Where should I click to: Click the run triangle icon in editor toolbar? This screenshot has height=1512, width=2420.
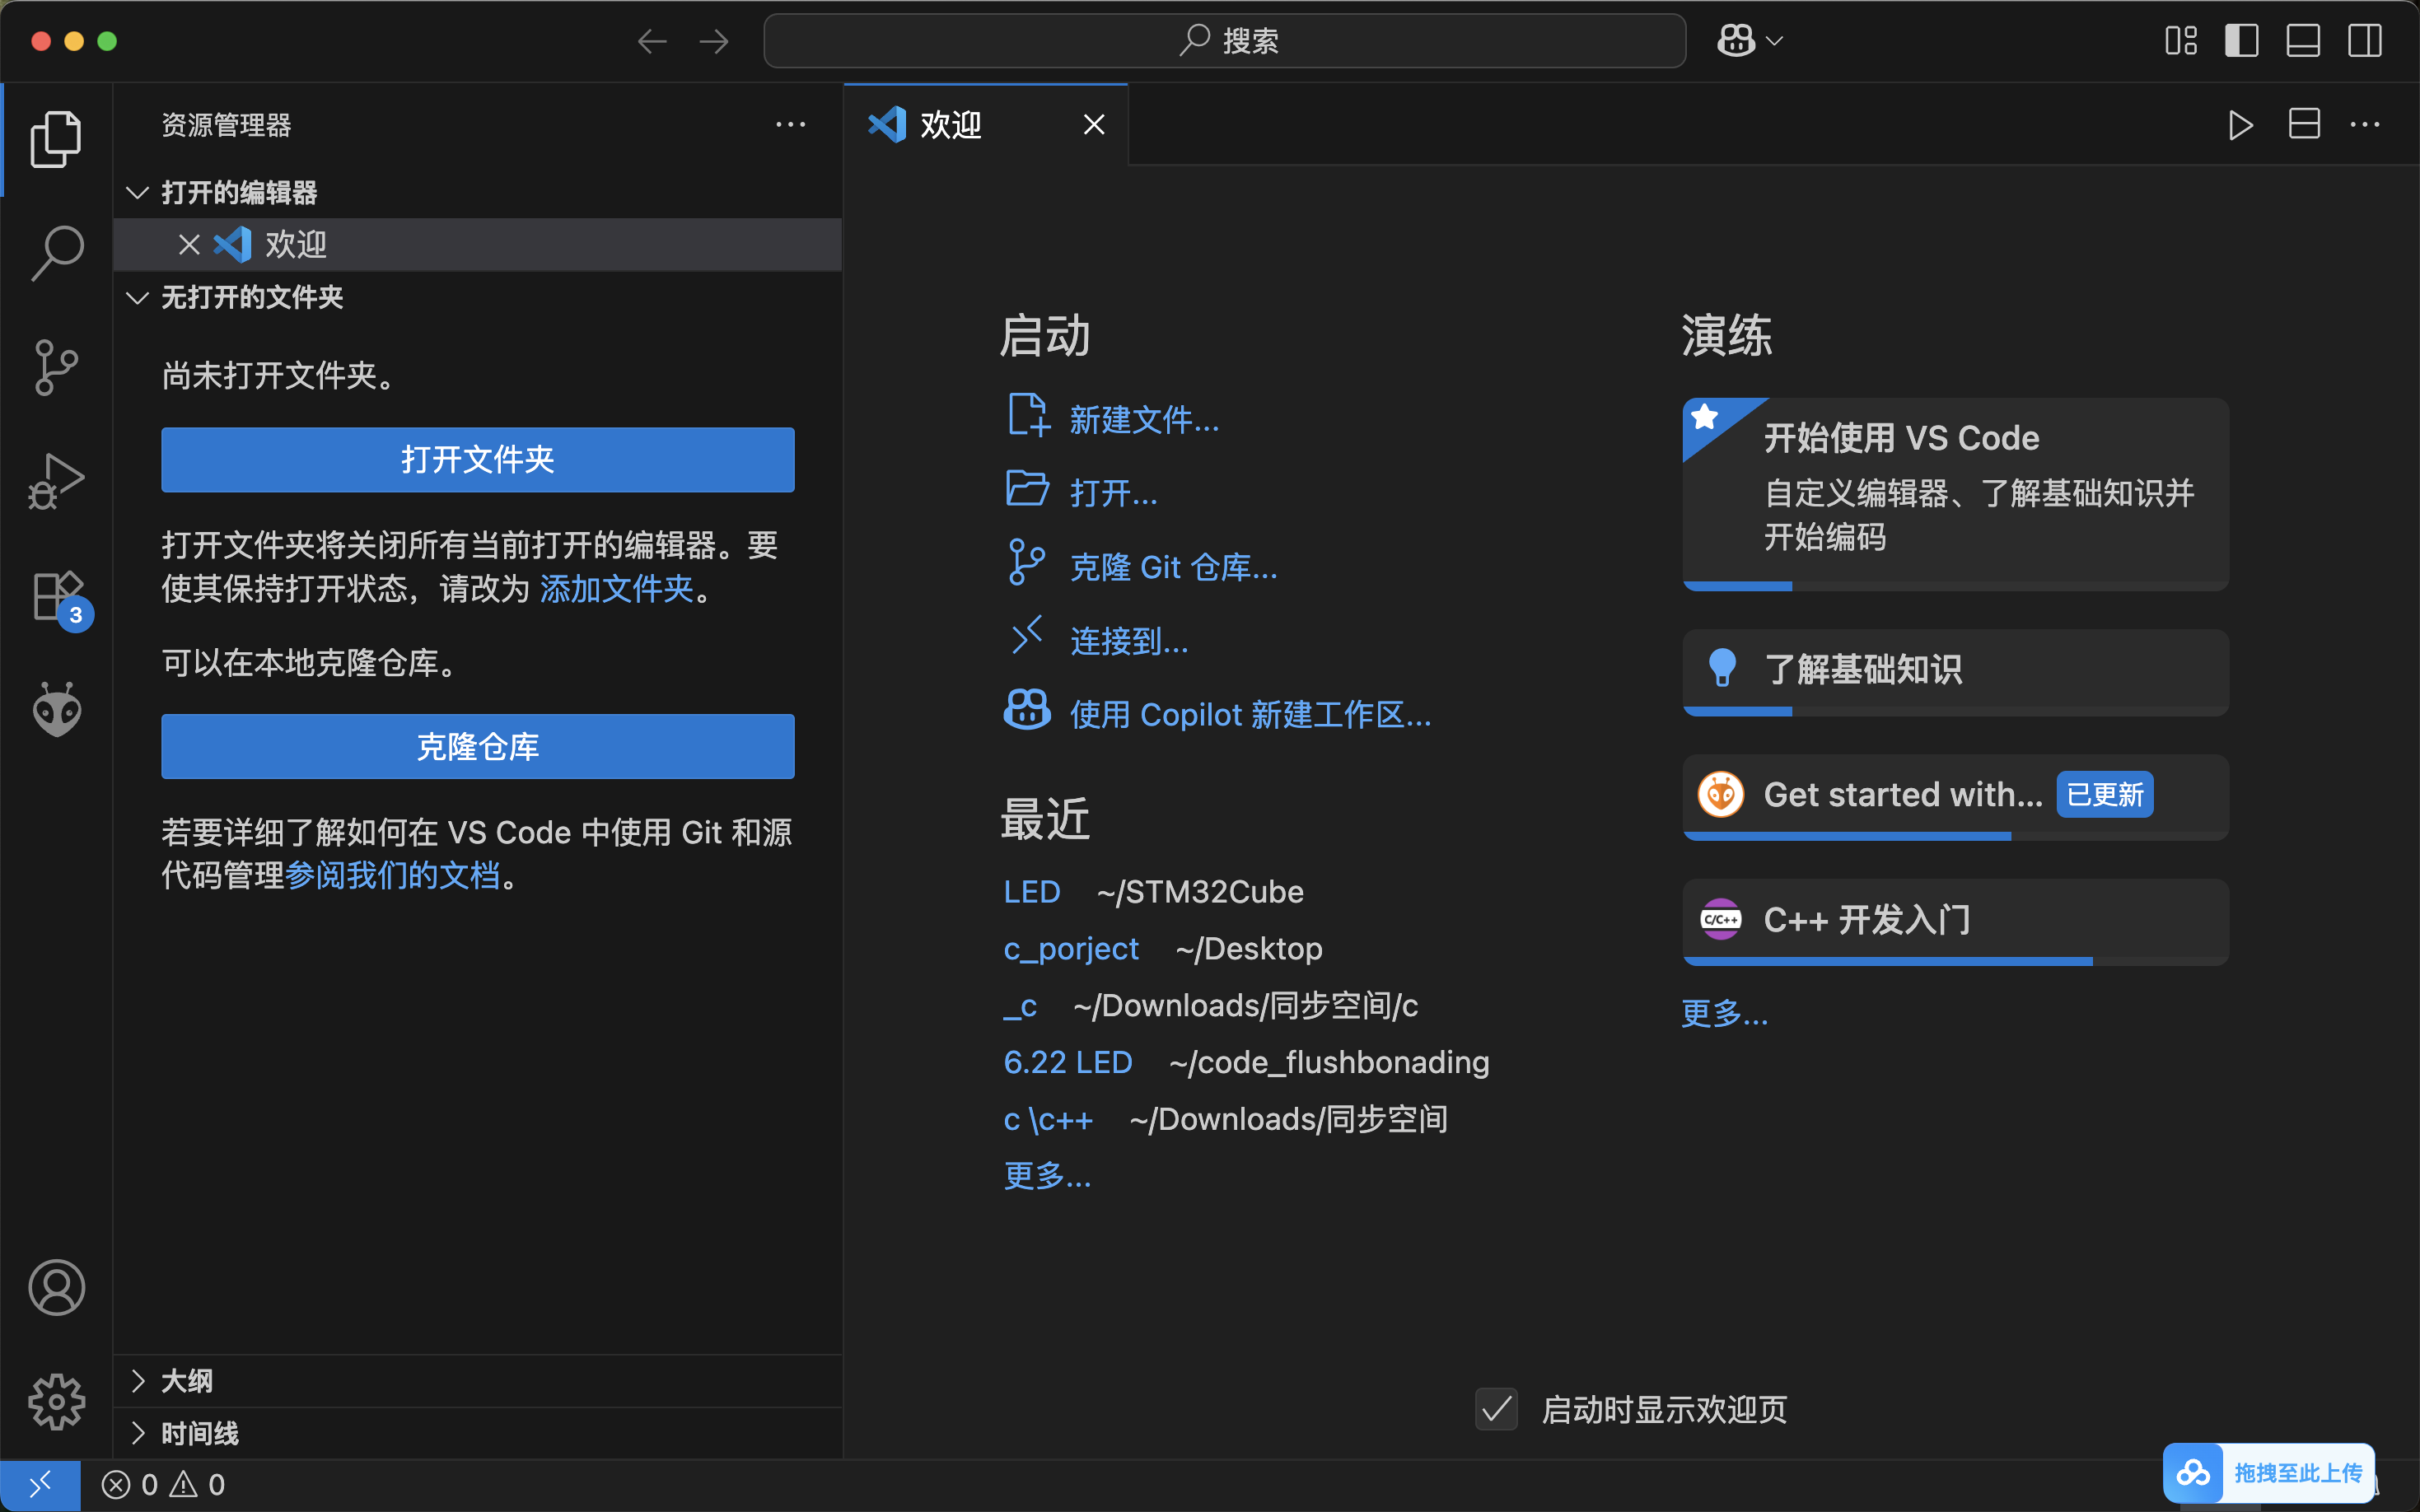pyautogui.click(x=2241, y=125)
